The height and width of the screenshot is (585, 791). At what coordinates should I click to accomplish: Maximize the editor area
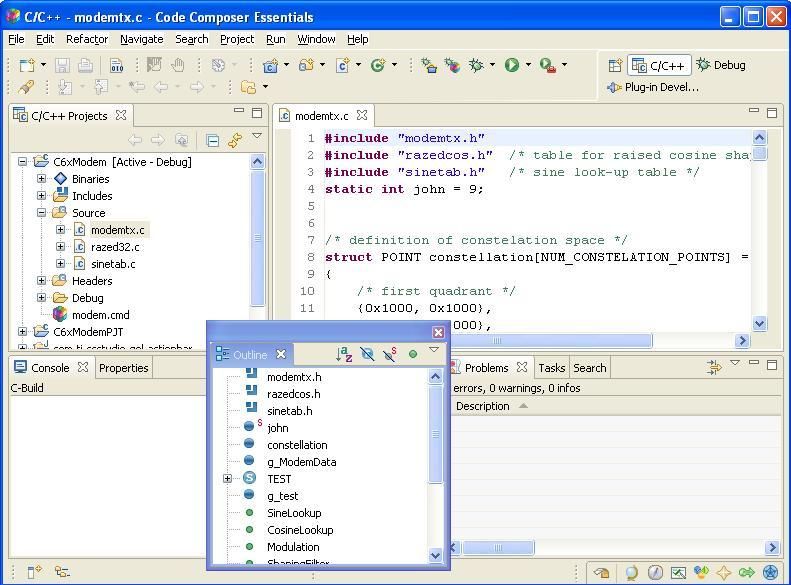pyautogui.click(x=771, y=113)
